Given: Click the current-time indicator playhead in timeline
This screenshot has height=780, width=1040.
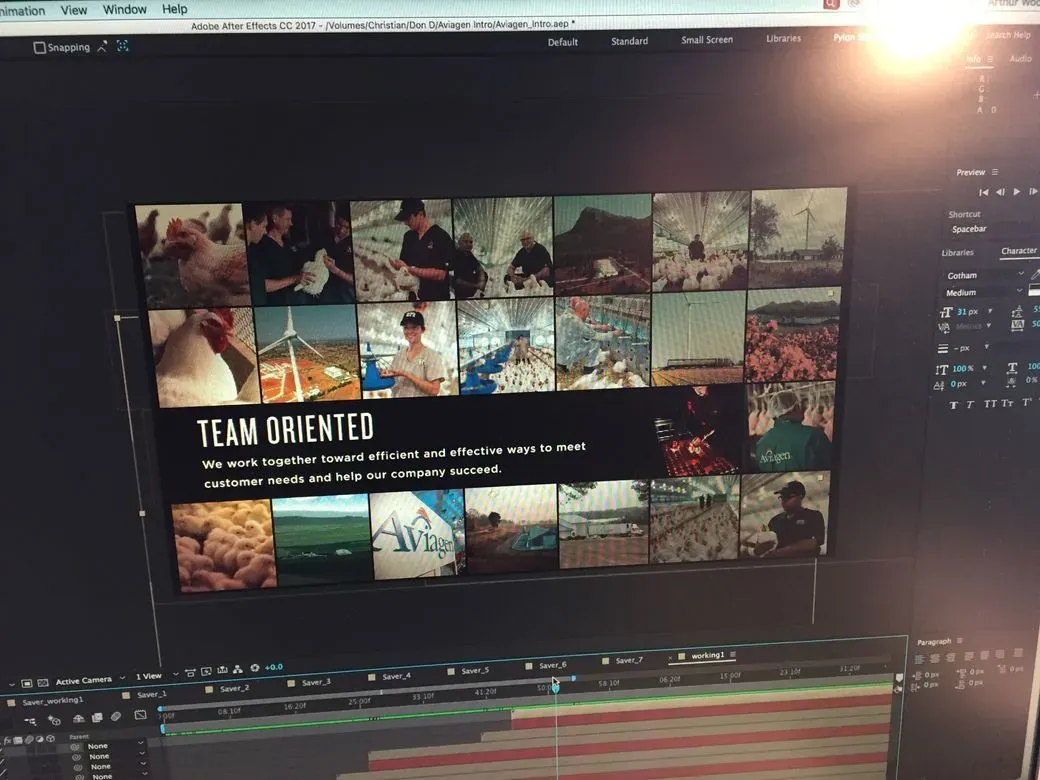Looking at the screenshot, I should pos(555,686).
